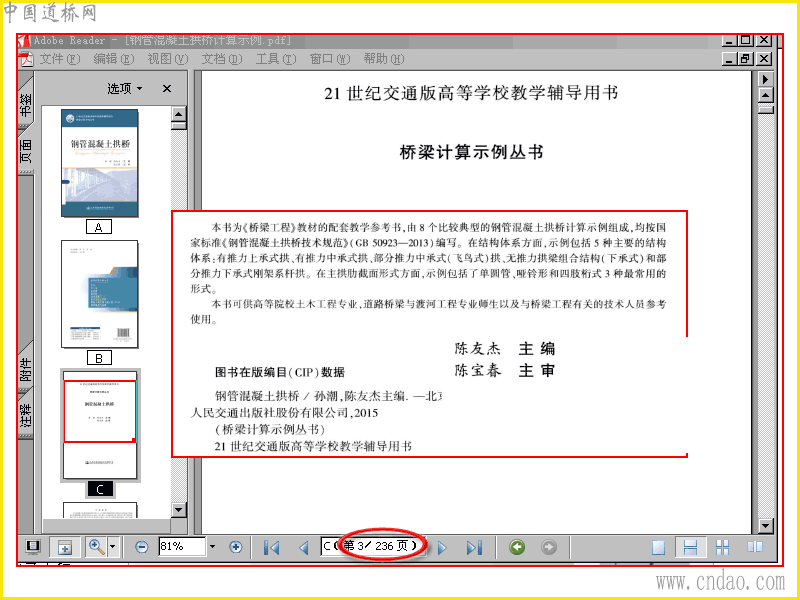Switch to single page layout
This screenshot has height=600, width=800.
point(659,547)
